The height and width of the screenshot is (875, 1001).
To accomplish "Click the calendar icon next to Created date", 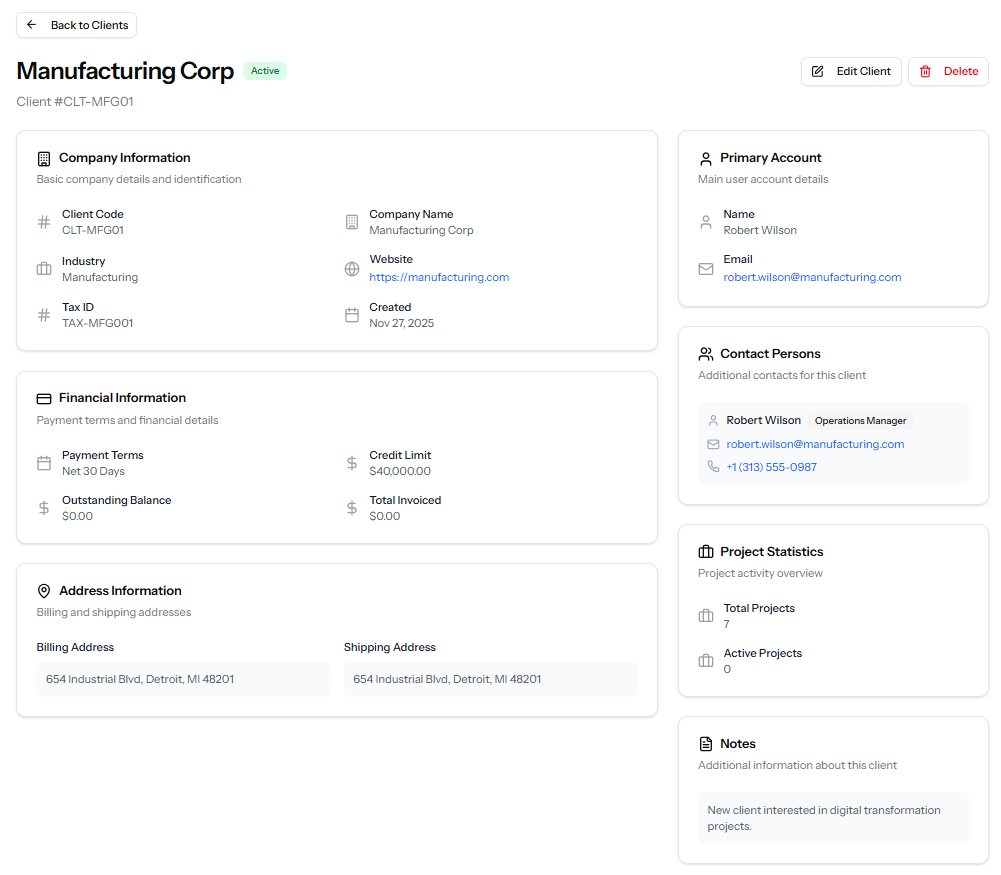I will tap(351, 314).
